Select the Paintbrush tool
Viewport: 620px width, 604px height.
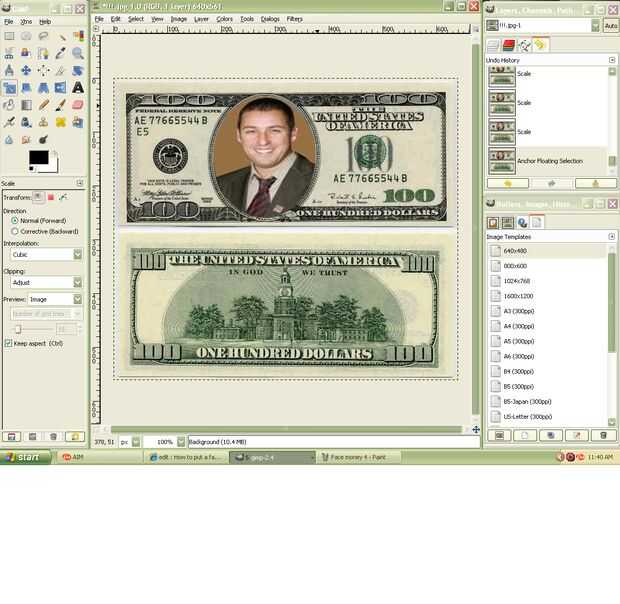pos(60,105)
